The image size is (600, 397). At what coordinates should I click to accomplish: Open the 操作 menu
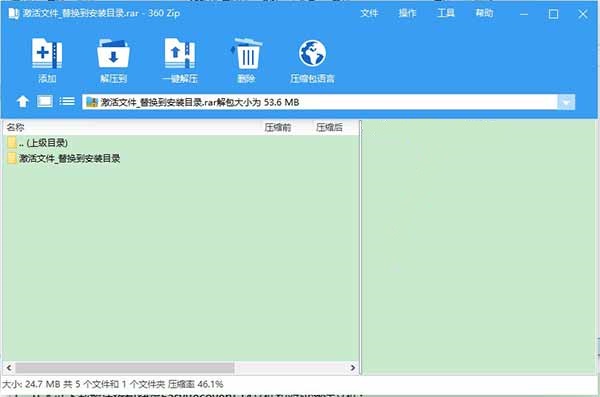(407, 13)
